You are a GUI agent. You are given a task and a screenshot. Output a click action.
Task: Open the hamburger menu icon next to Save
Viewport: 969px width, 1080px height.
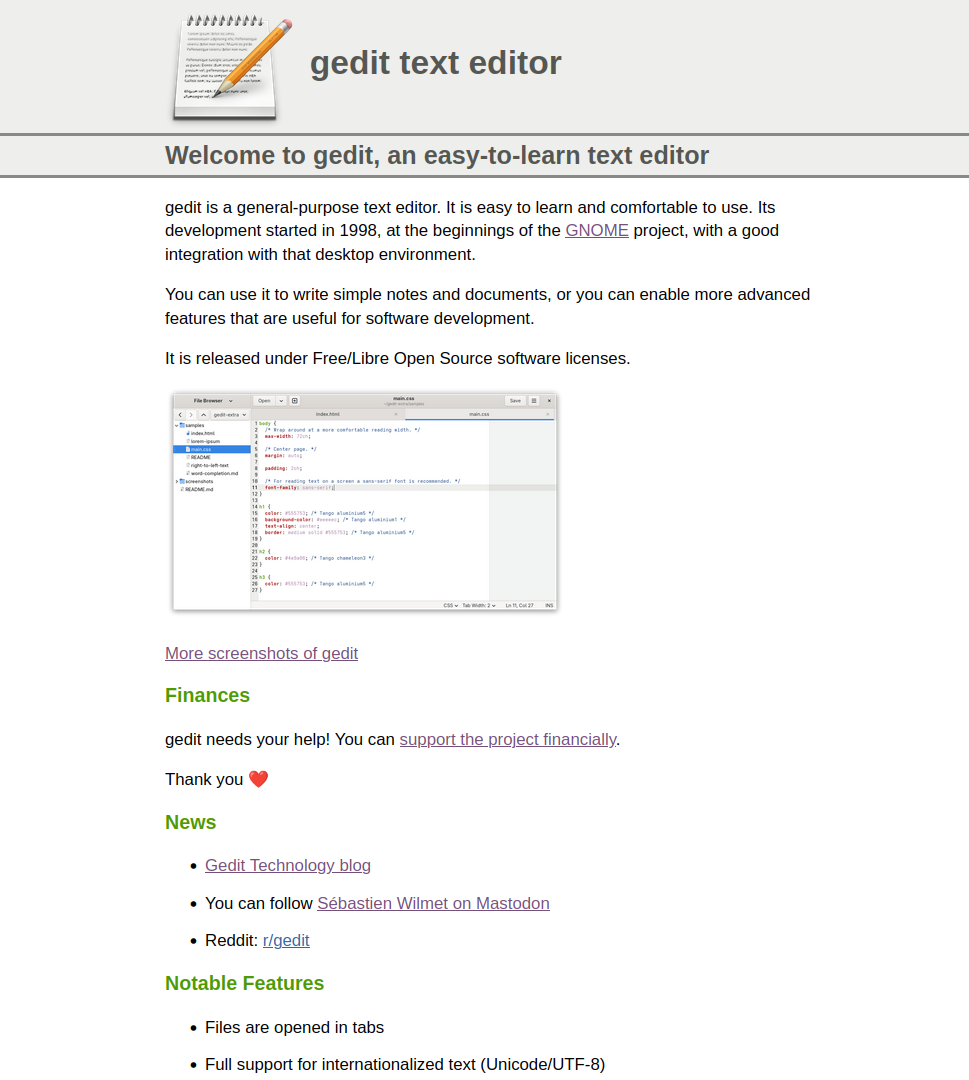click(x=534, y=400)
